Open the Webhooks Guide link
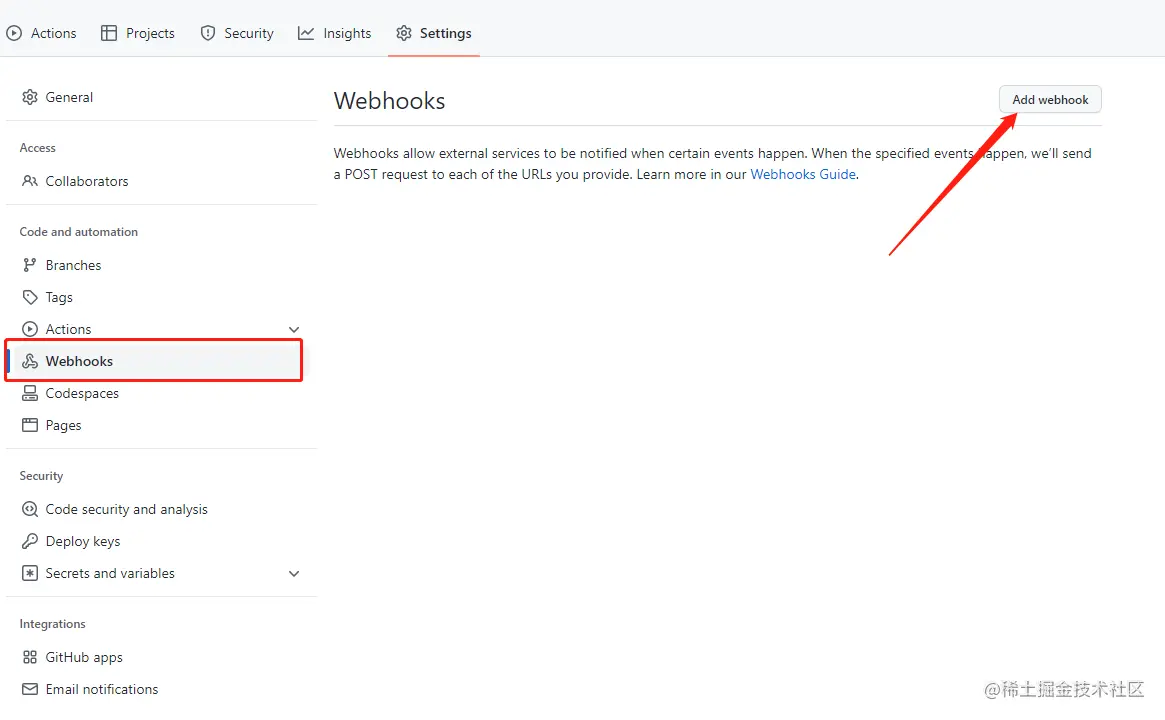Screen dimensions: 1165x720 click(803, 174)
